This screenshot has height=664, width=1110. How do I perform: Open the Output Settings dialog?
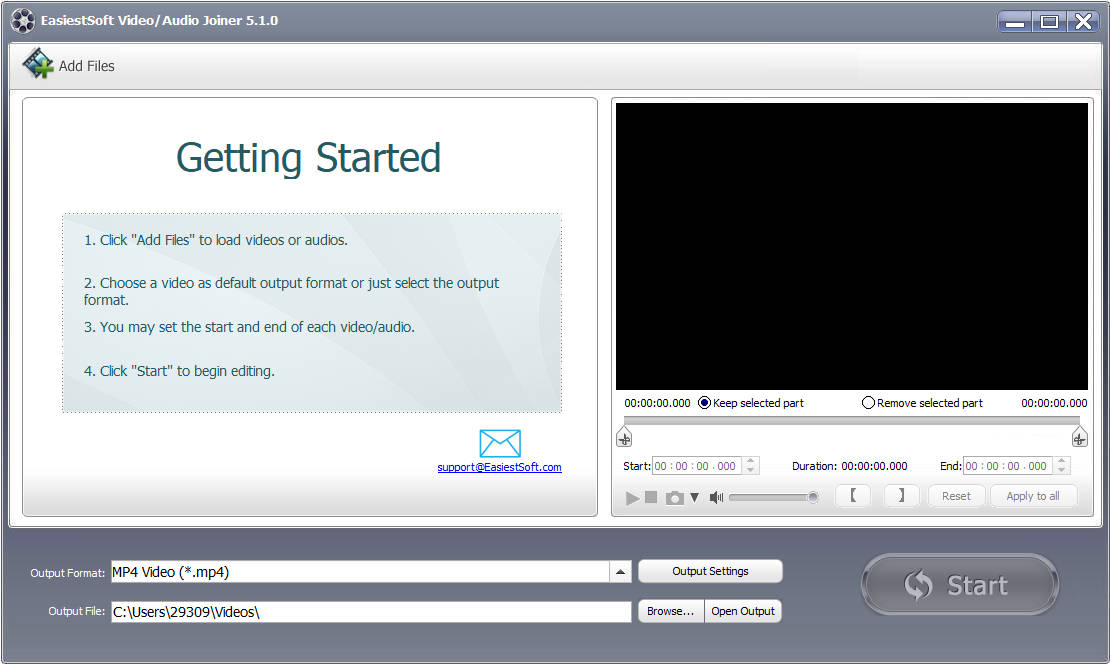[x=710, y=571]
